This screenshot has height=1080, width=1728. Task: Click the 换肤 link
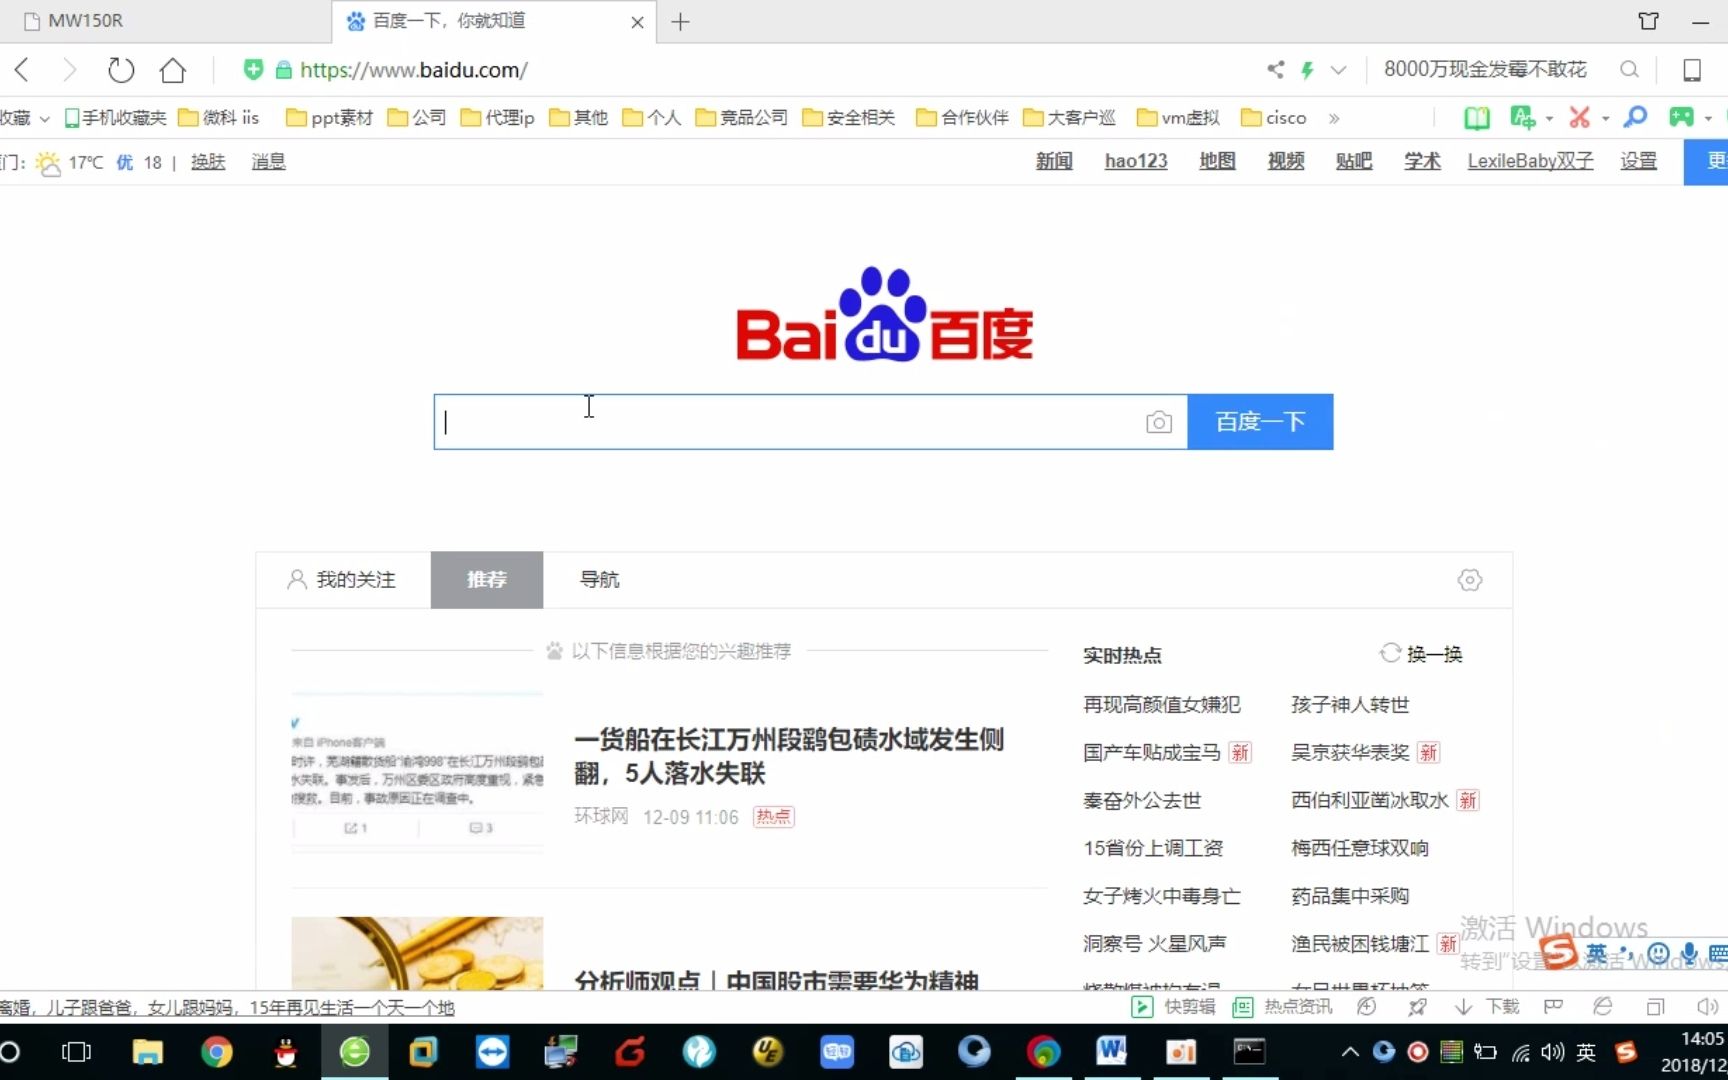coord(208,162)
